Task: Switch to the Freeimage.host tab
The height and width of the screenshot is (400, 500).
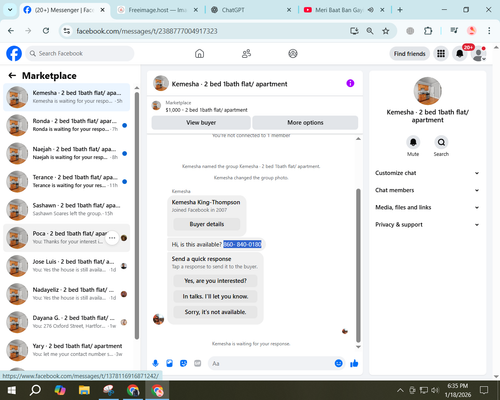Action: pyautogui.click(x=158, y=10)
